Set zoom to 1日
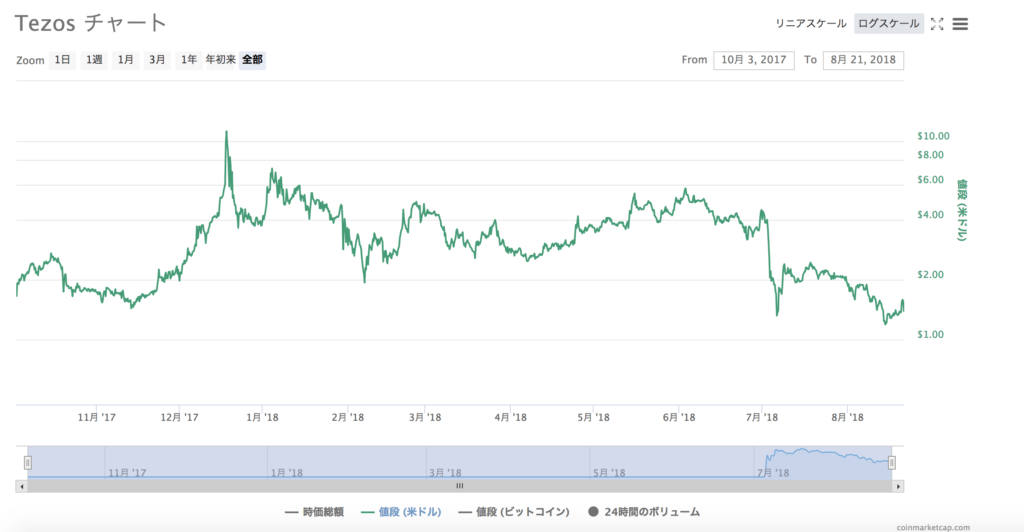This screenshot has width=1024, height=532. point(62,60)
